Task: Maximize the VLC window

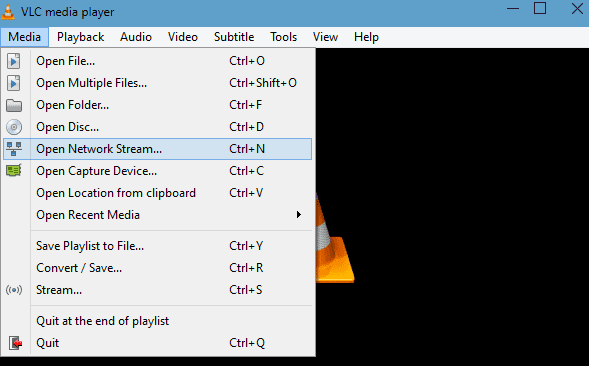Action: pyautogui.click(x=540, y=8)
